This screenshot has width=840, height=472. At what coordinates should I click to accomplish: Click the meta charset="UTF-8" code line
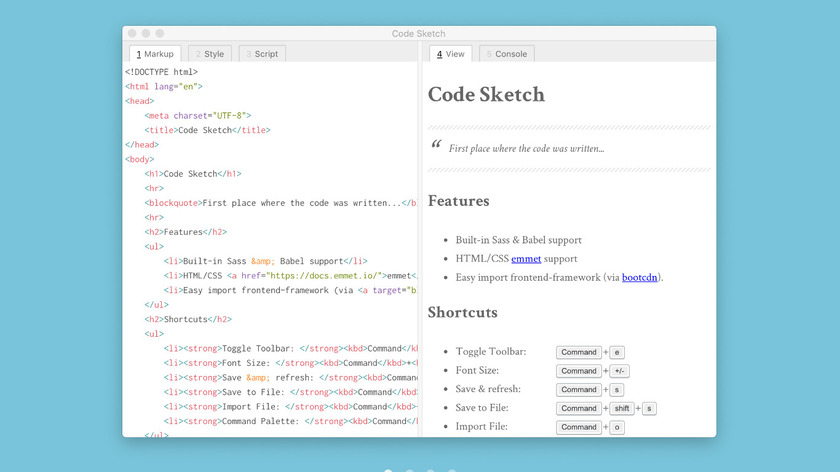198,115
